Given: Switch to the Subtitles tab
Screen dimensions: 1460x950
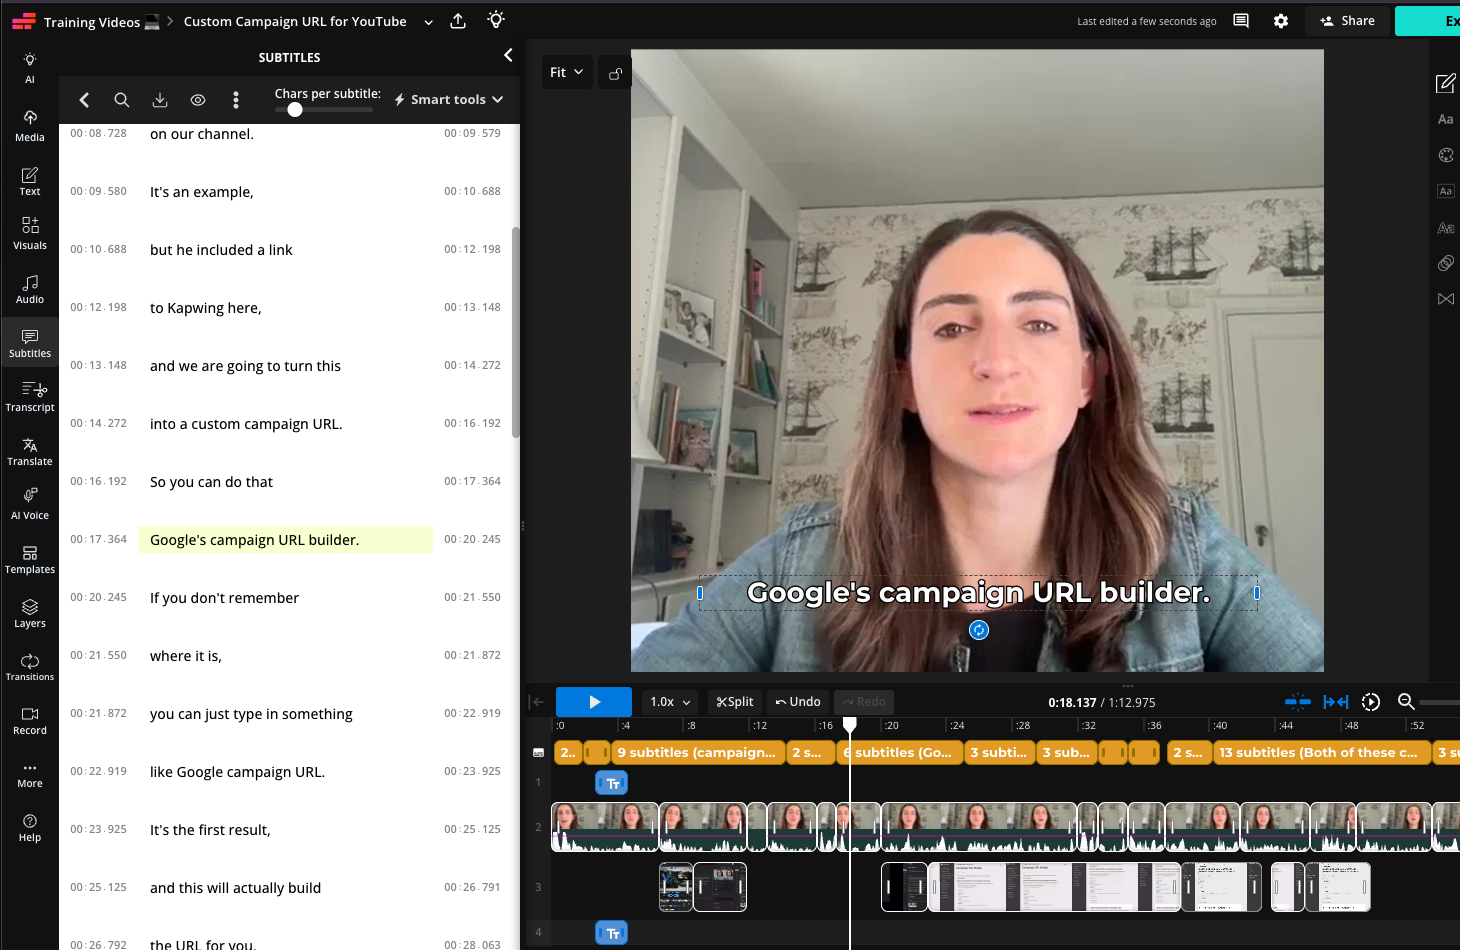Looking at the screenshot, I should (30, 343).
